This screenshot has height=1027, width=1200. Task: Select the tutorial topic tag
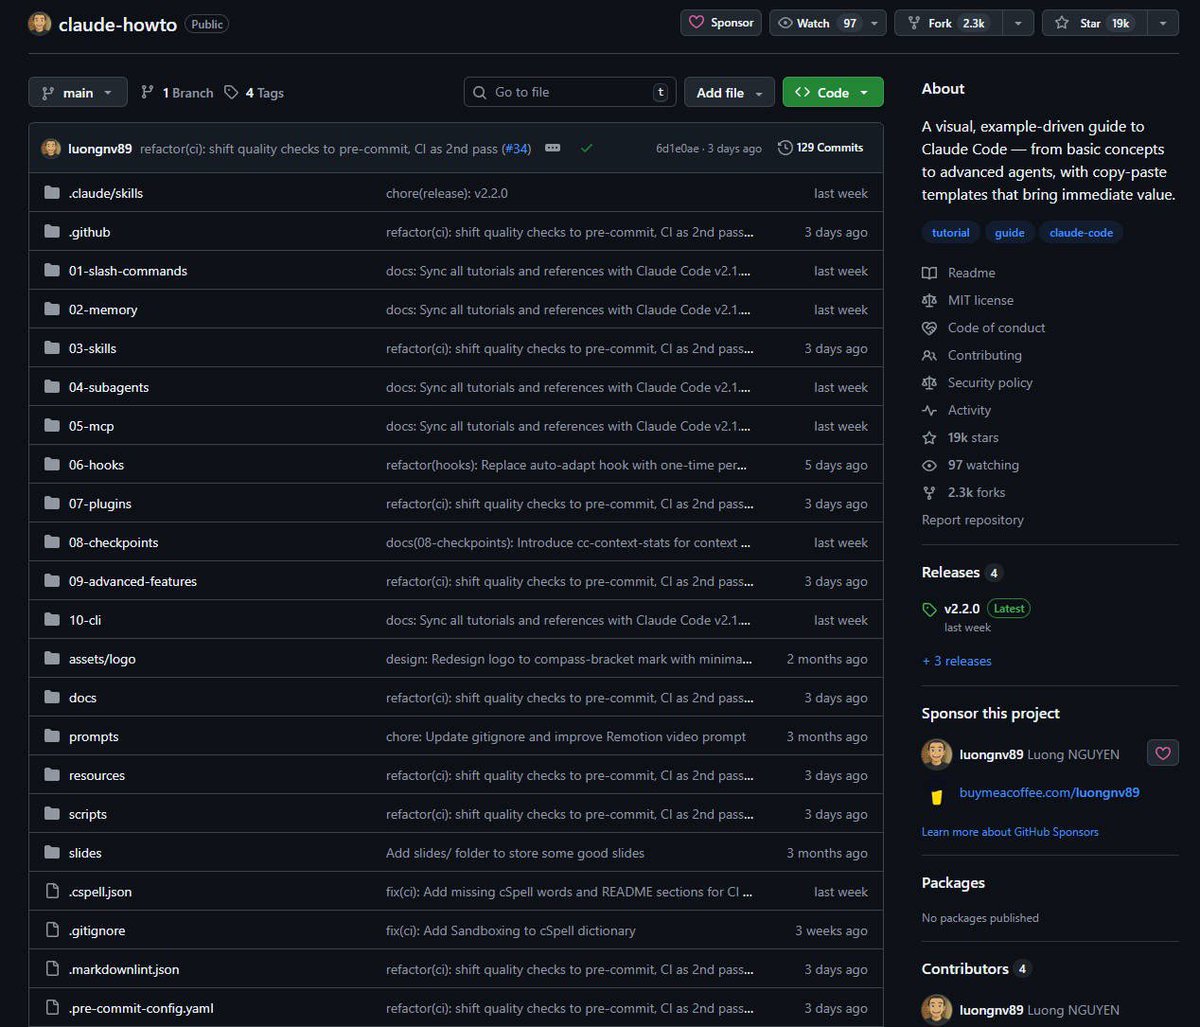(x=950, y=232)
